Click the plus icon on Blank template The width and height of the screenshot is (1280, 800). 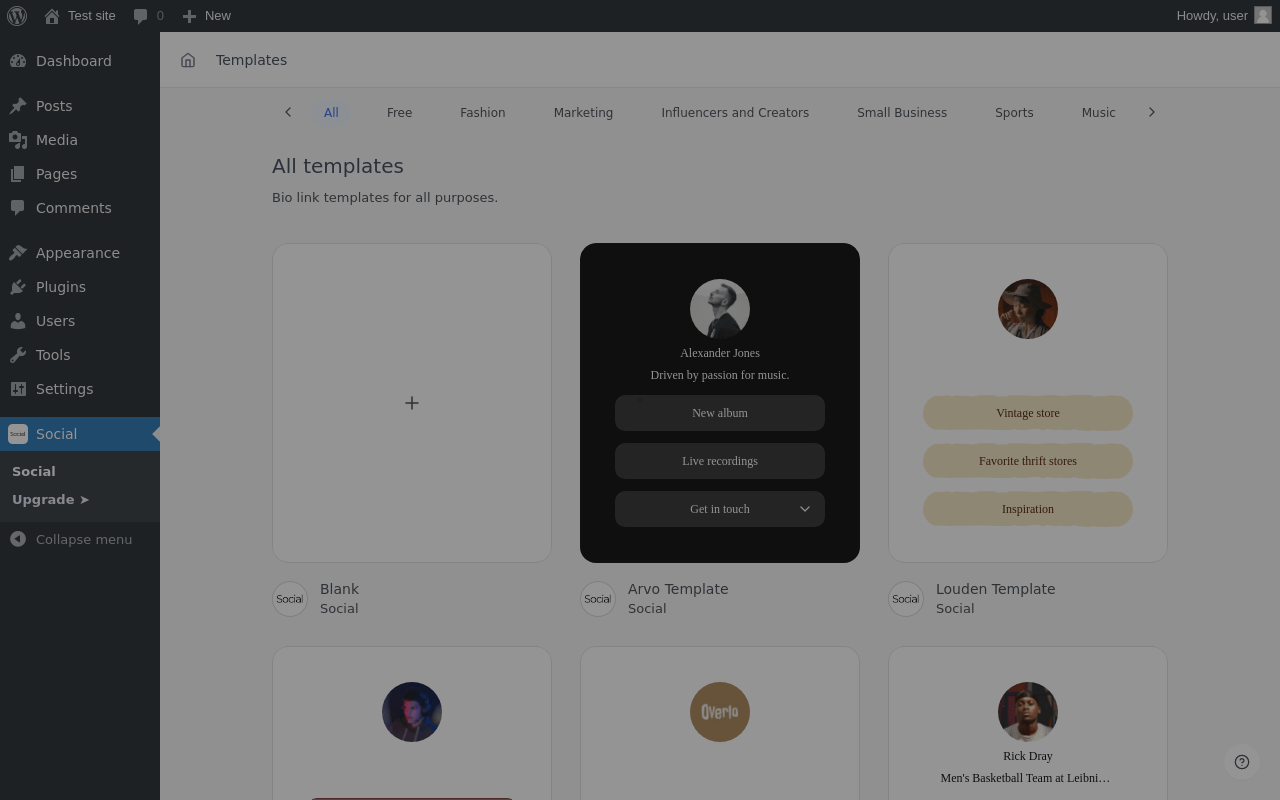tap(412, 403)
